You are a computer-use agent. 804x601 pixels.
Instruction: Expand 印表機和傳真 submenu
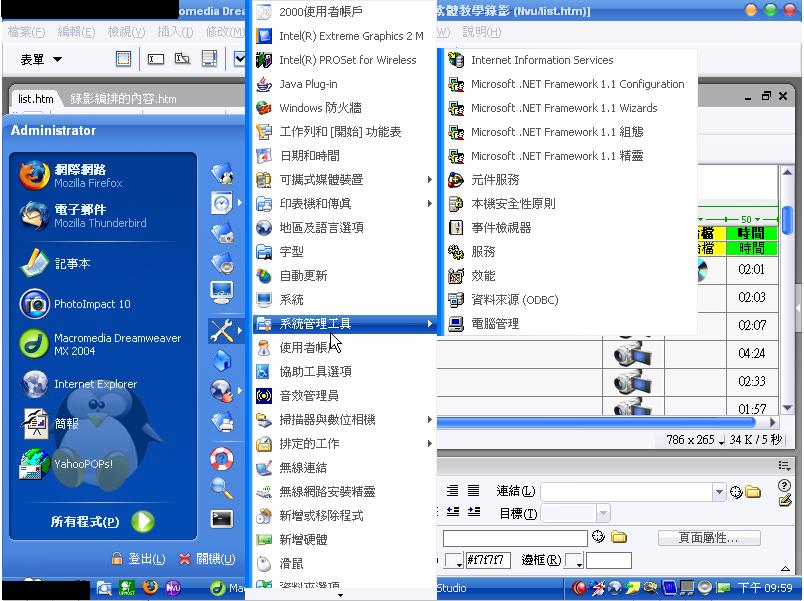pos(315,204)
